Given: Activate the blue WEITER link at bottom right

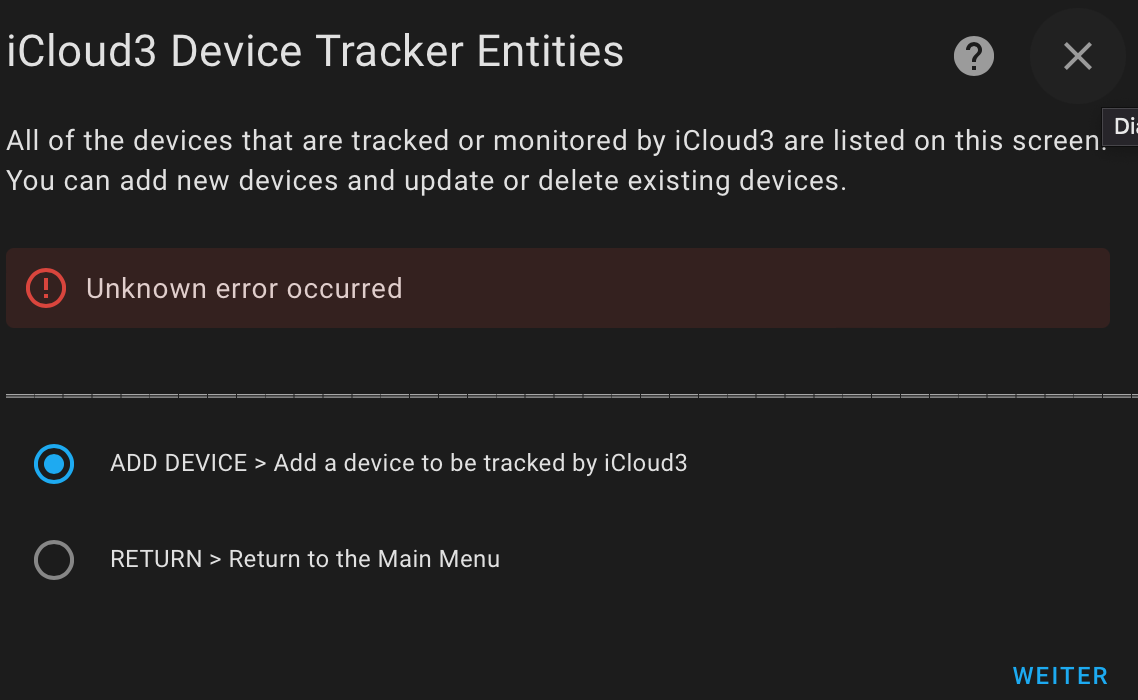Looking at the screenshot, I should tap(1060, 675).
